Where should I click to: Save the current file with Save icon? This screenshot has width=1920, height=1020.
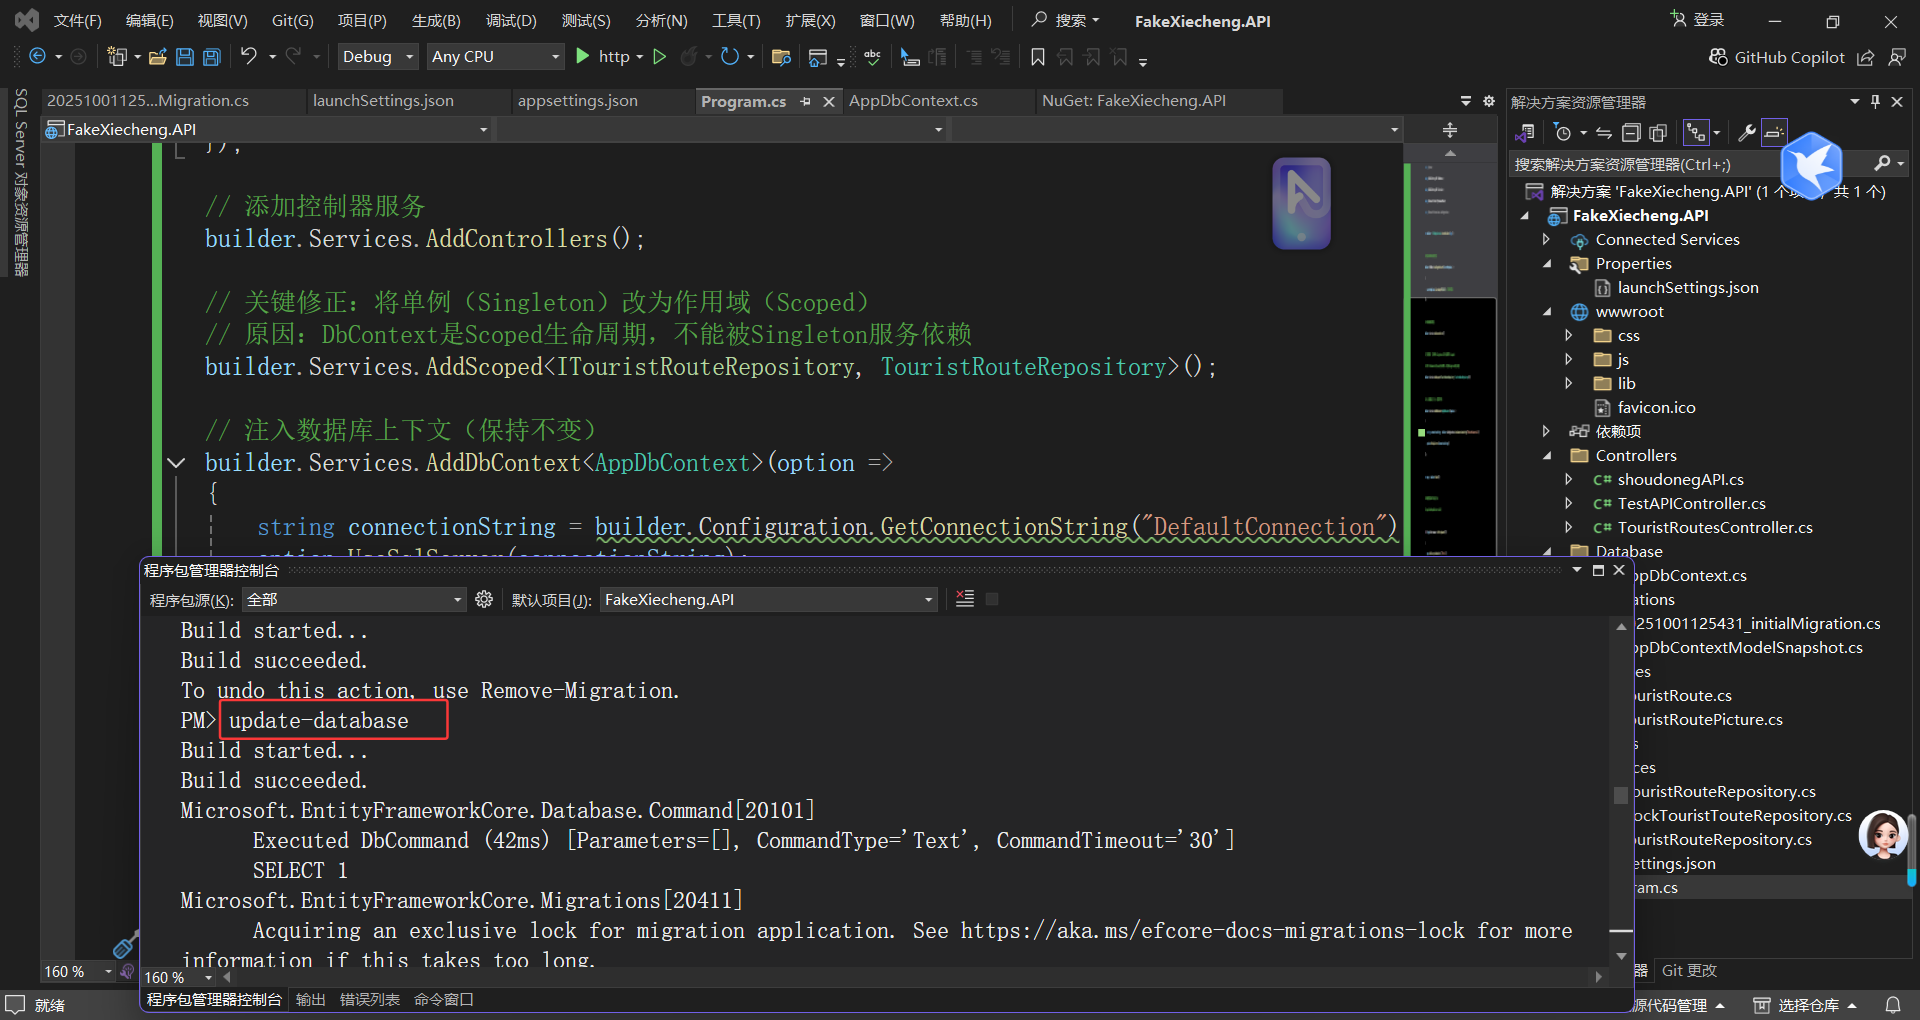point(185,57)
